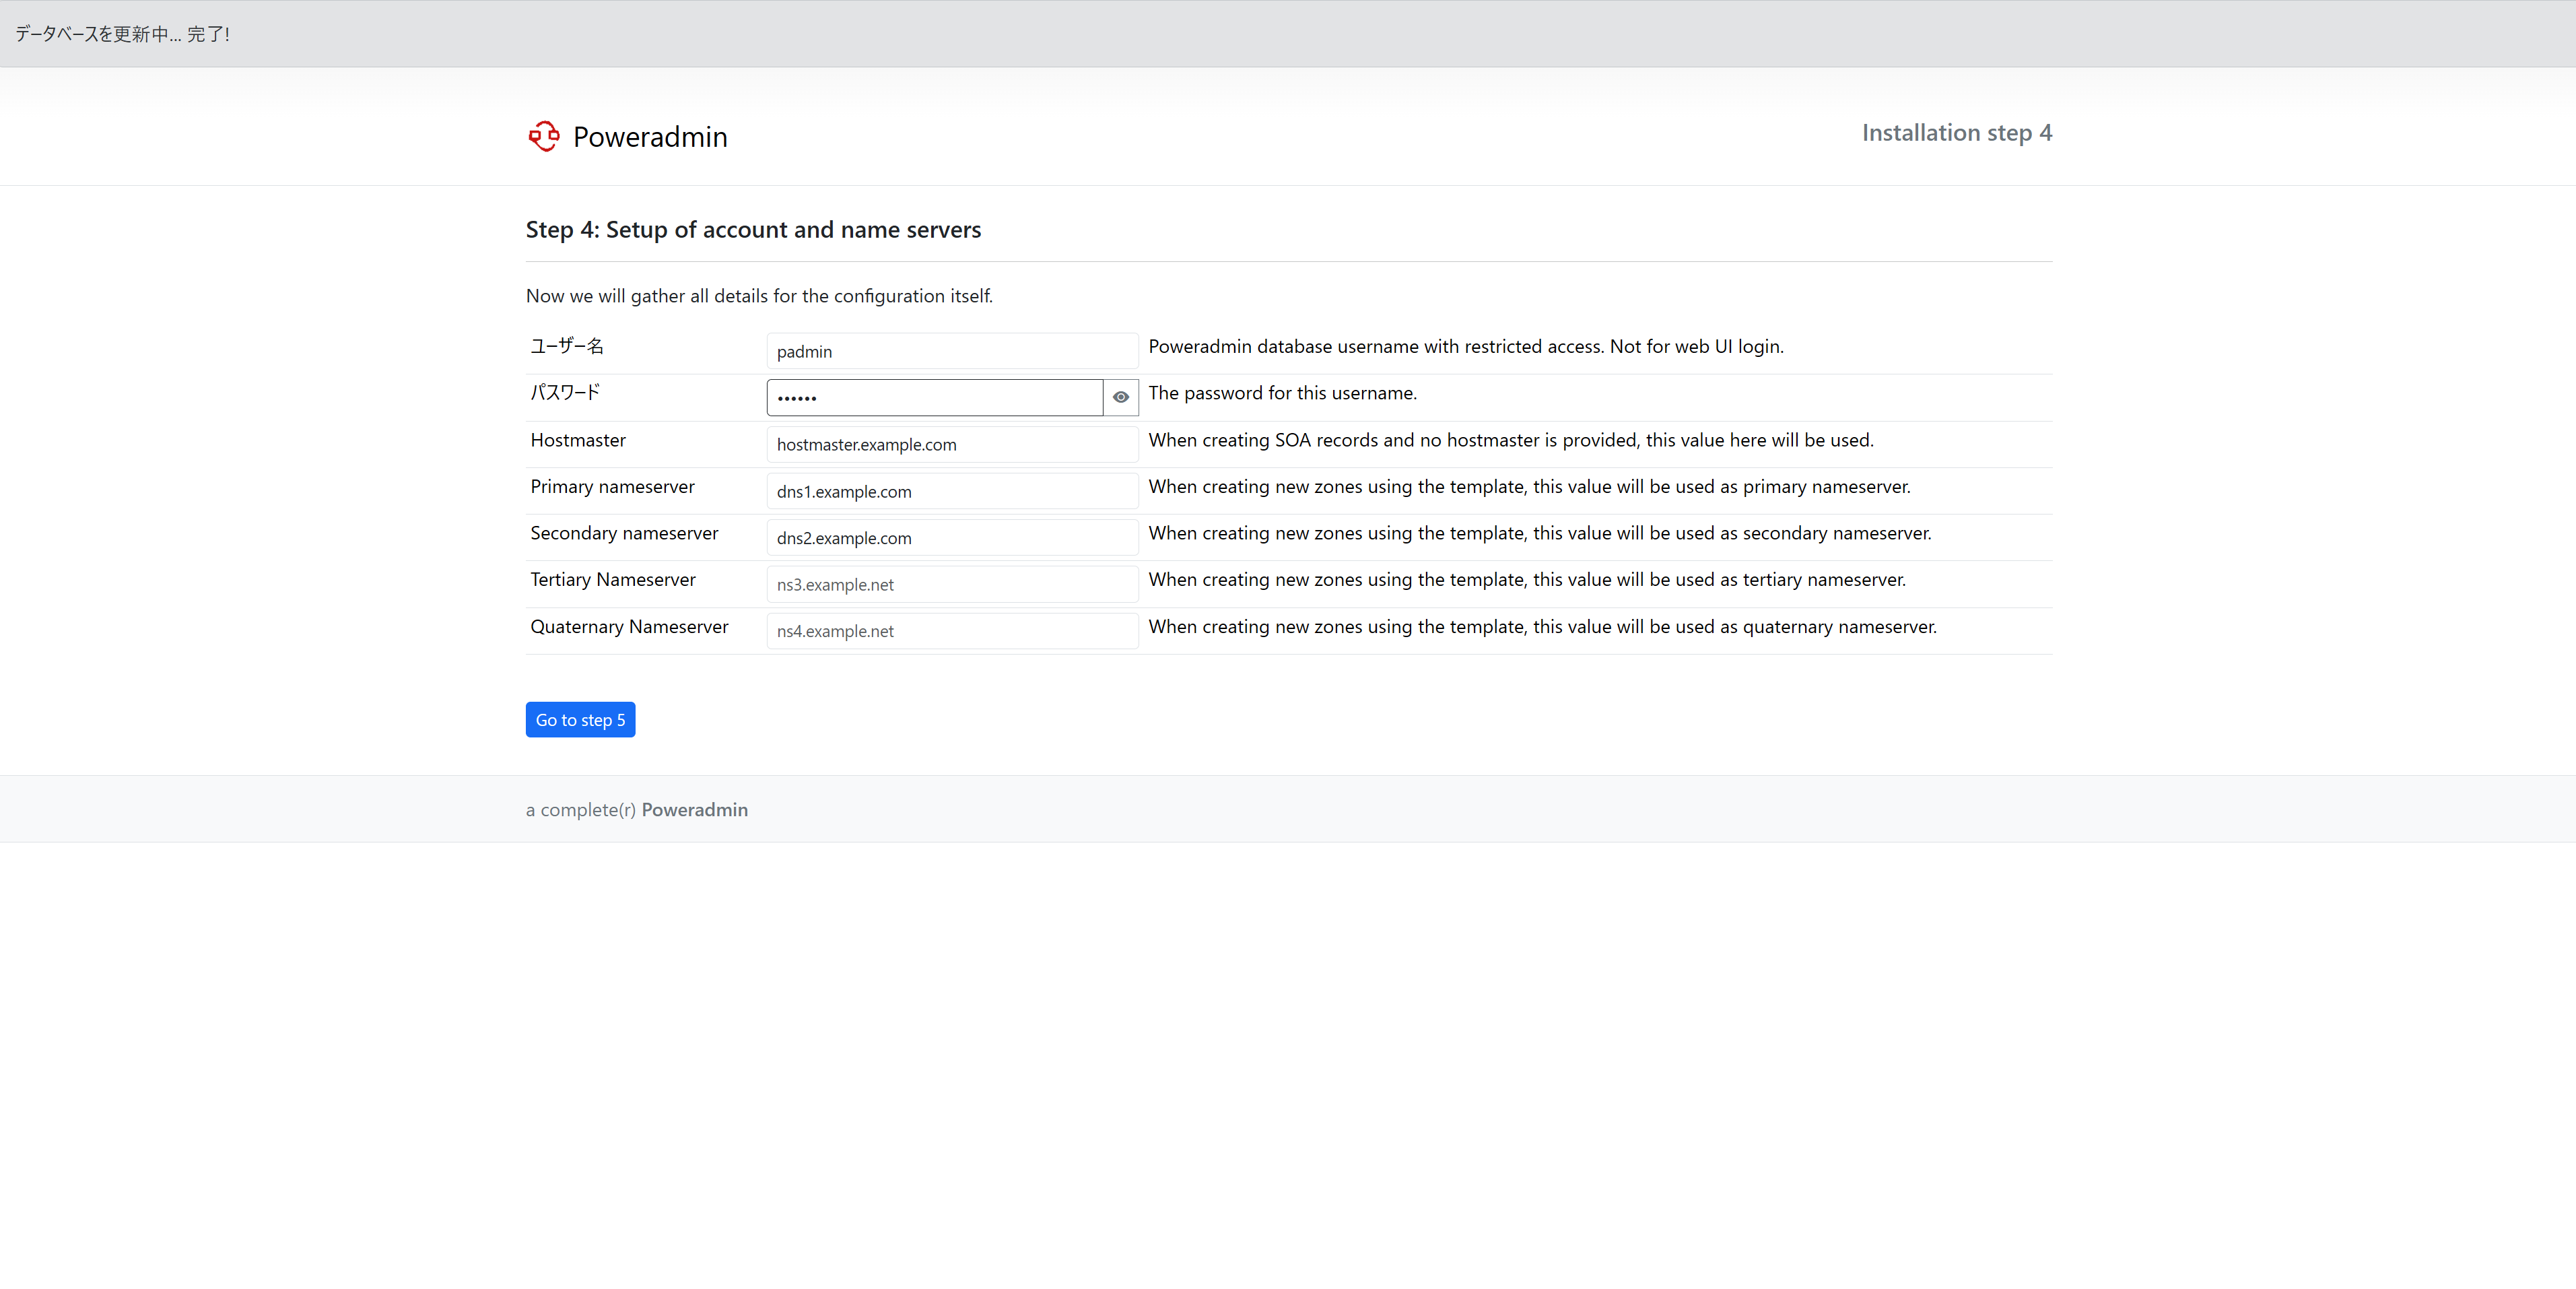
Task: Click the Primary nameserver label text
Action: (x=612, y=487)
